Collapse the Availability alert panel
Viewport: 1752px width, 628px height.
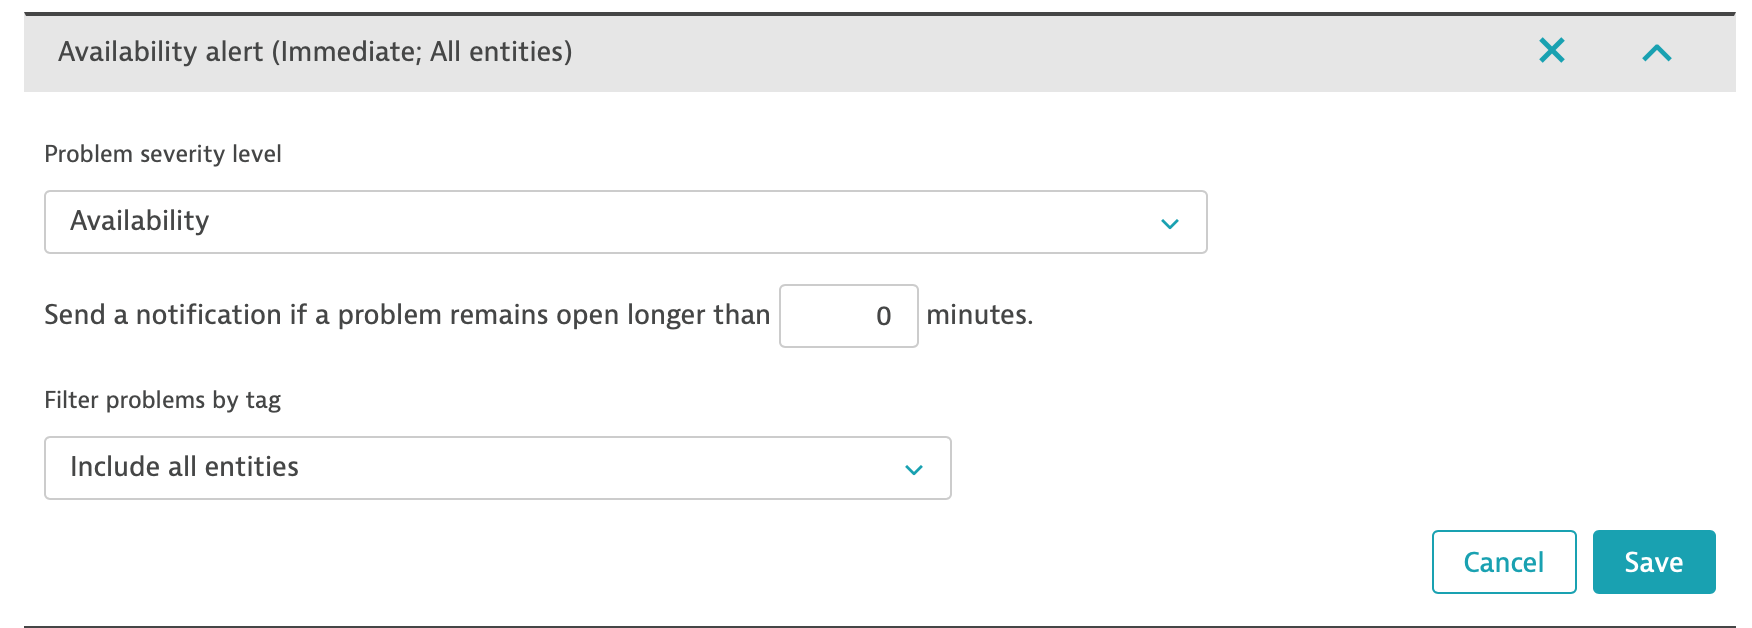[x=1656, y=52]
